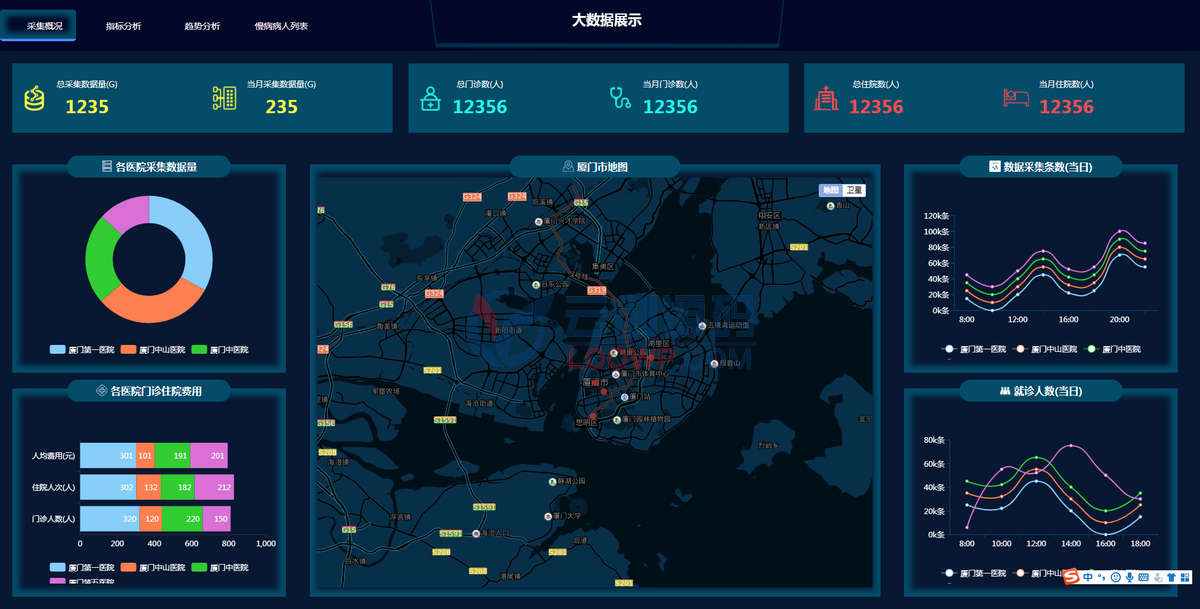Switch to the 指标分析 tab
The image size is (1200, 609).
coord(124,26)
